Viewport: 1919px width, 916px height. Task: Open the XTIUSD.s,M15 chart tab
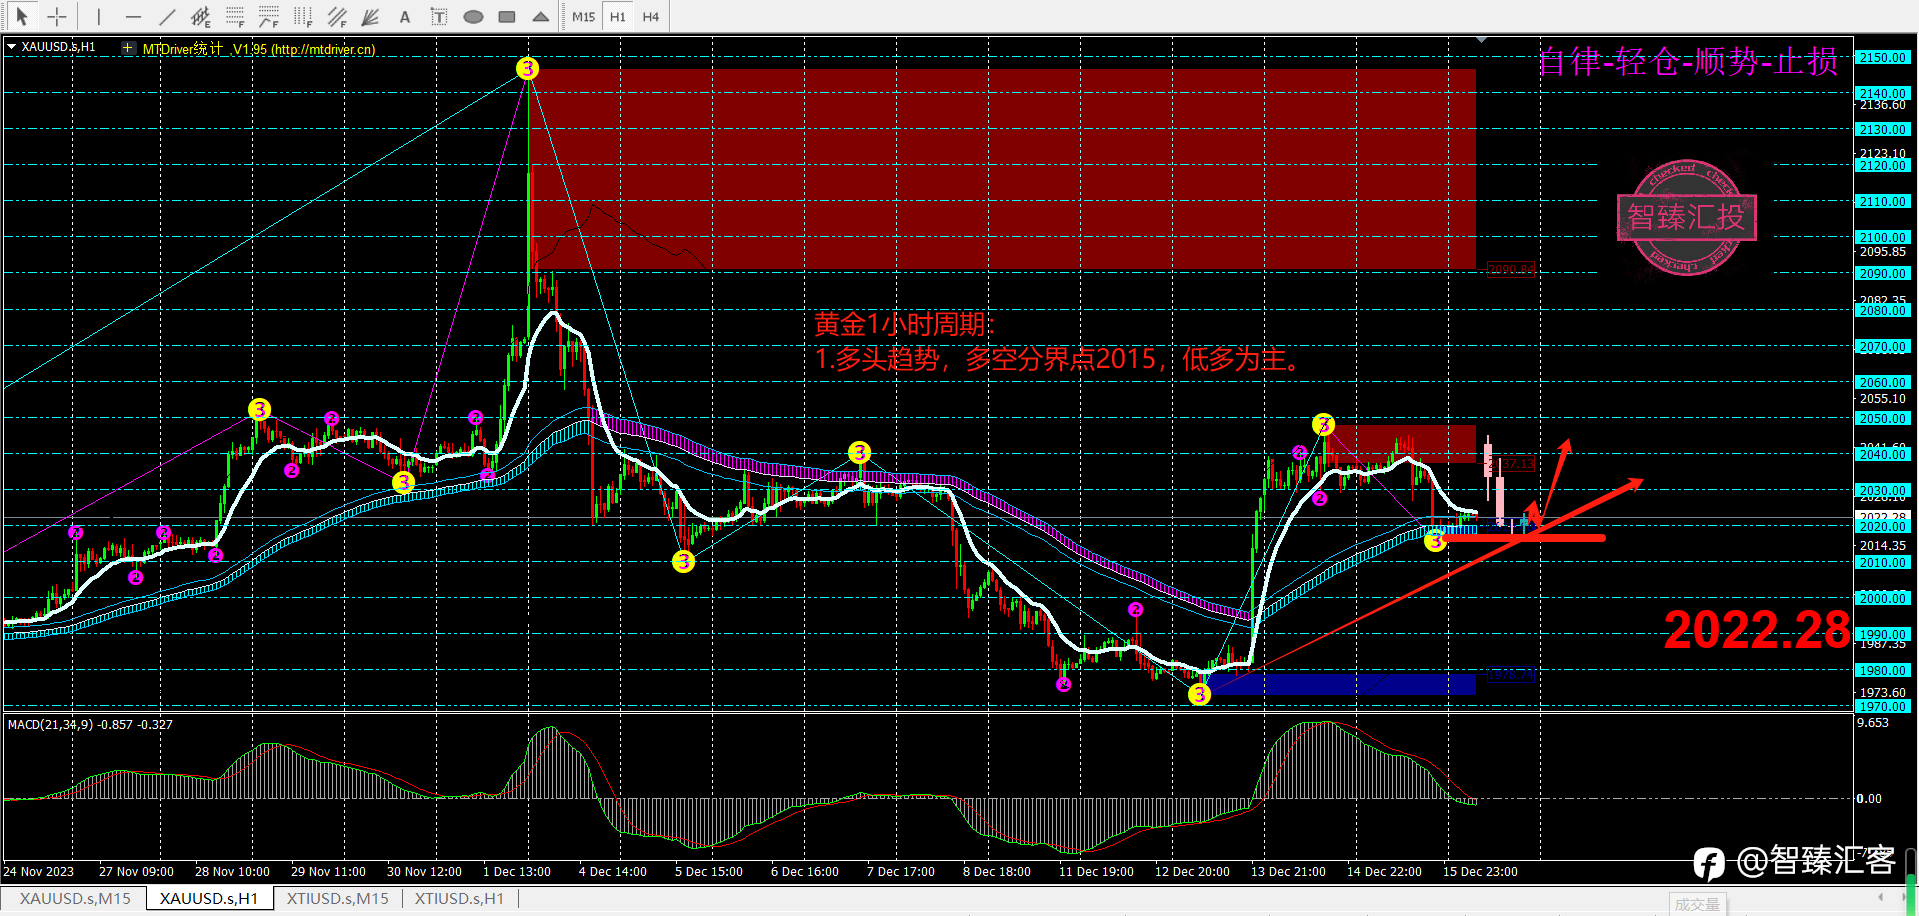337,898
